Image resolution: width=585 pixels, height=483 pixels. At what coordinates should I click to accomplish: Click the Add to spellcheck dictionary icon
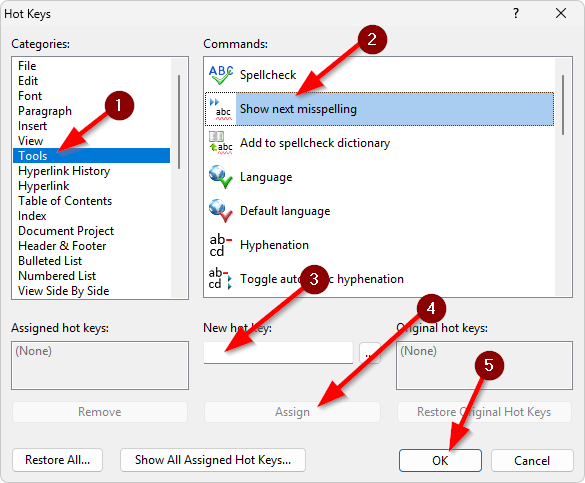click(x=221, y=143)
